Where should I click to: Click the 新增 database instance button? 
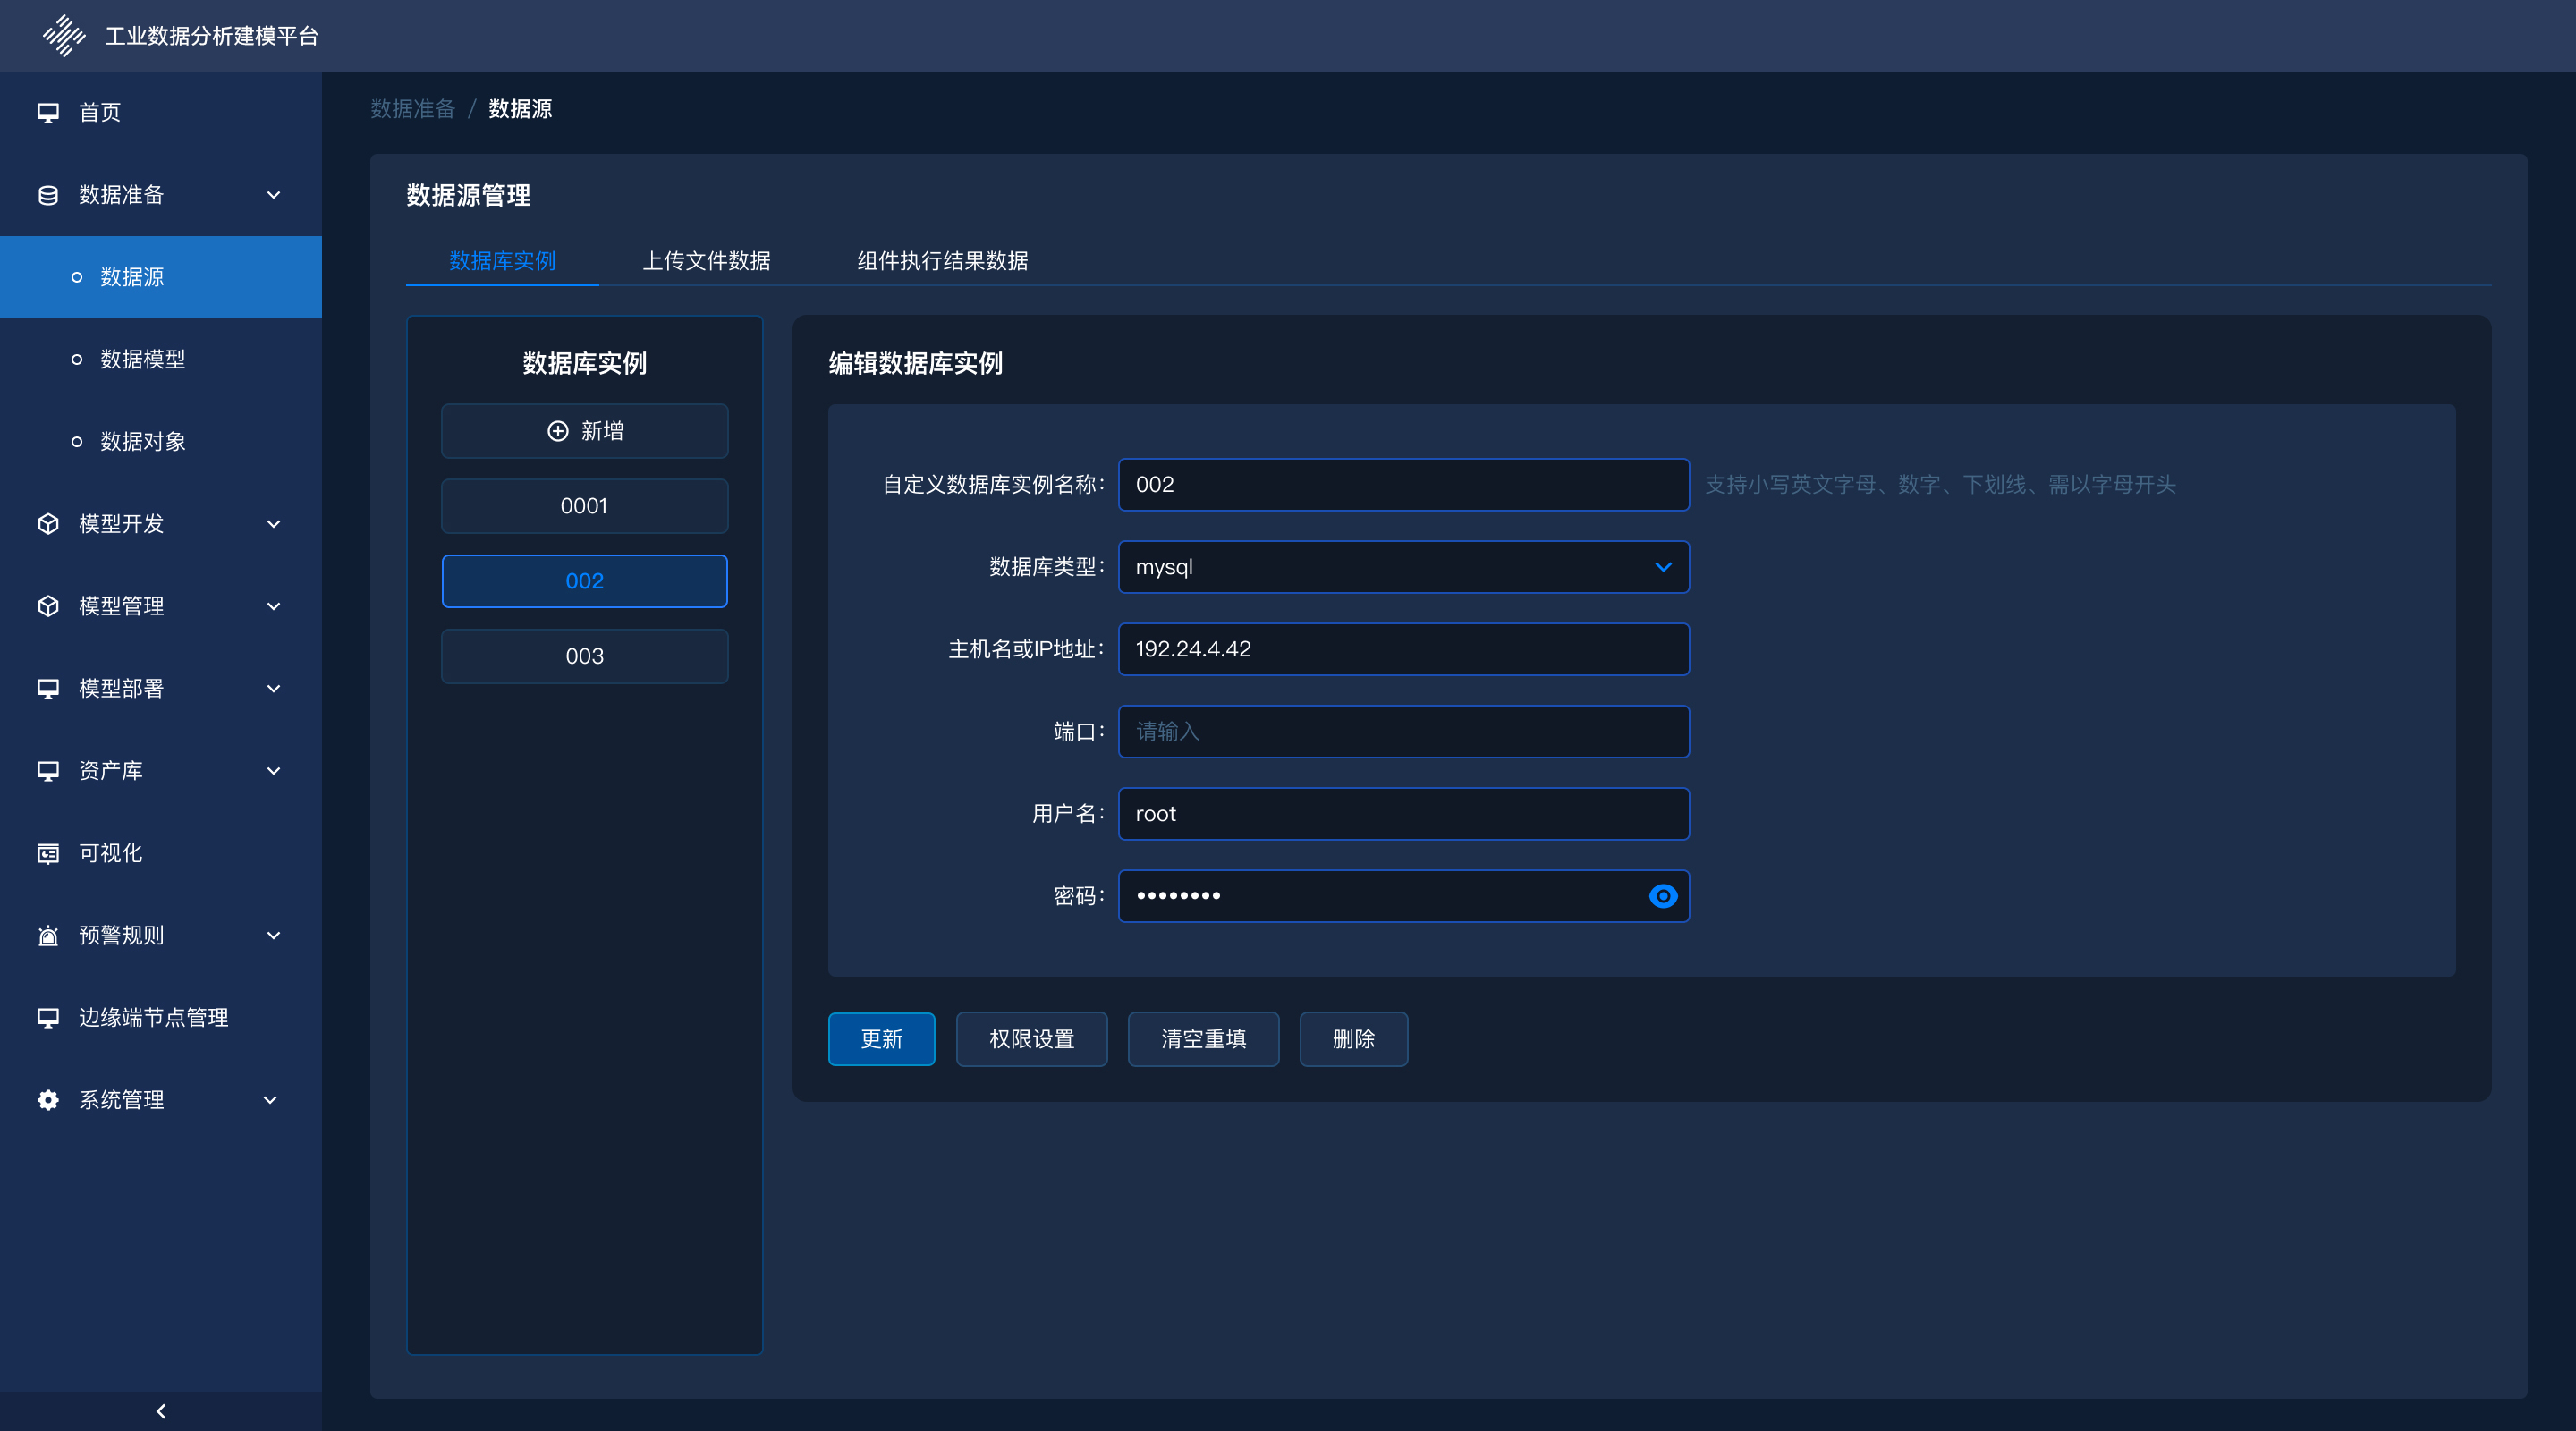pyautogui.click(x=584, y=431)
